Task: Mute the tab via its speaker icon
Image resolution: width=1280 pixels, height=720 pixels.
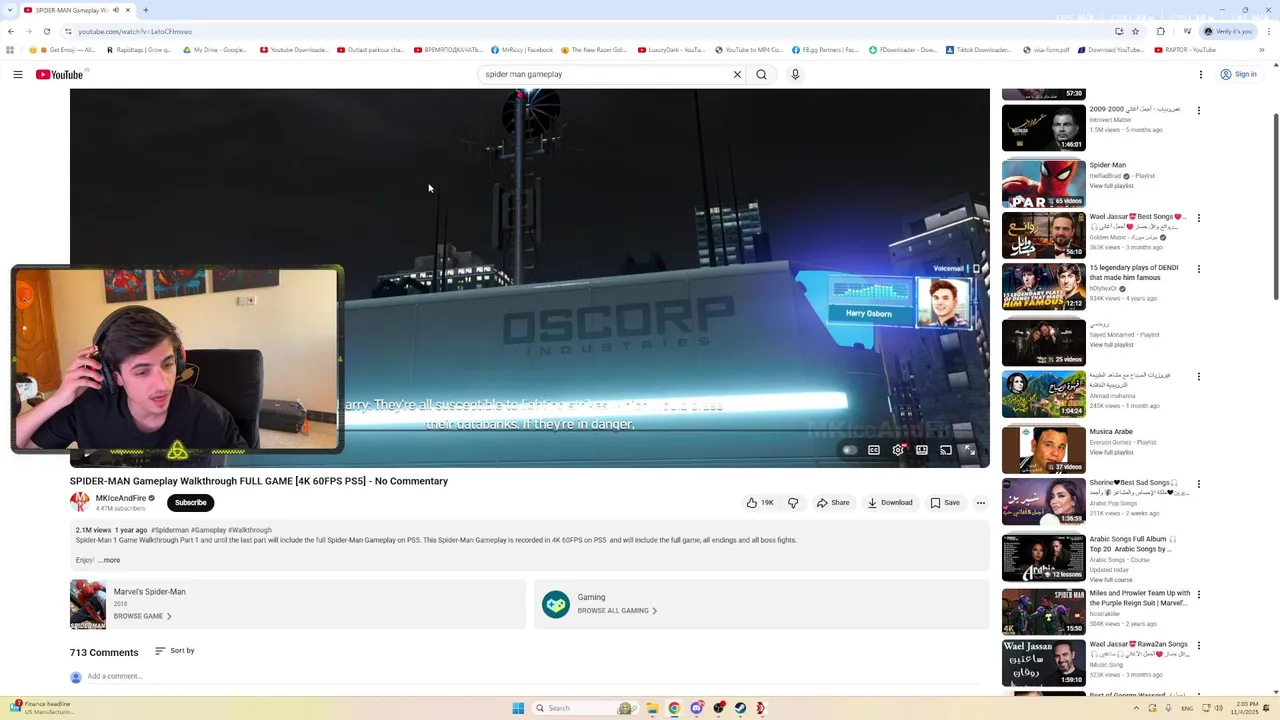Action: pyautogui.click(x=115, y=10)
